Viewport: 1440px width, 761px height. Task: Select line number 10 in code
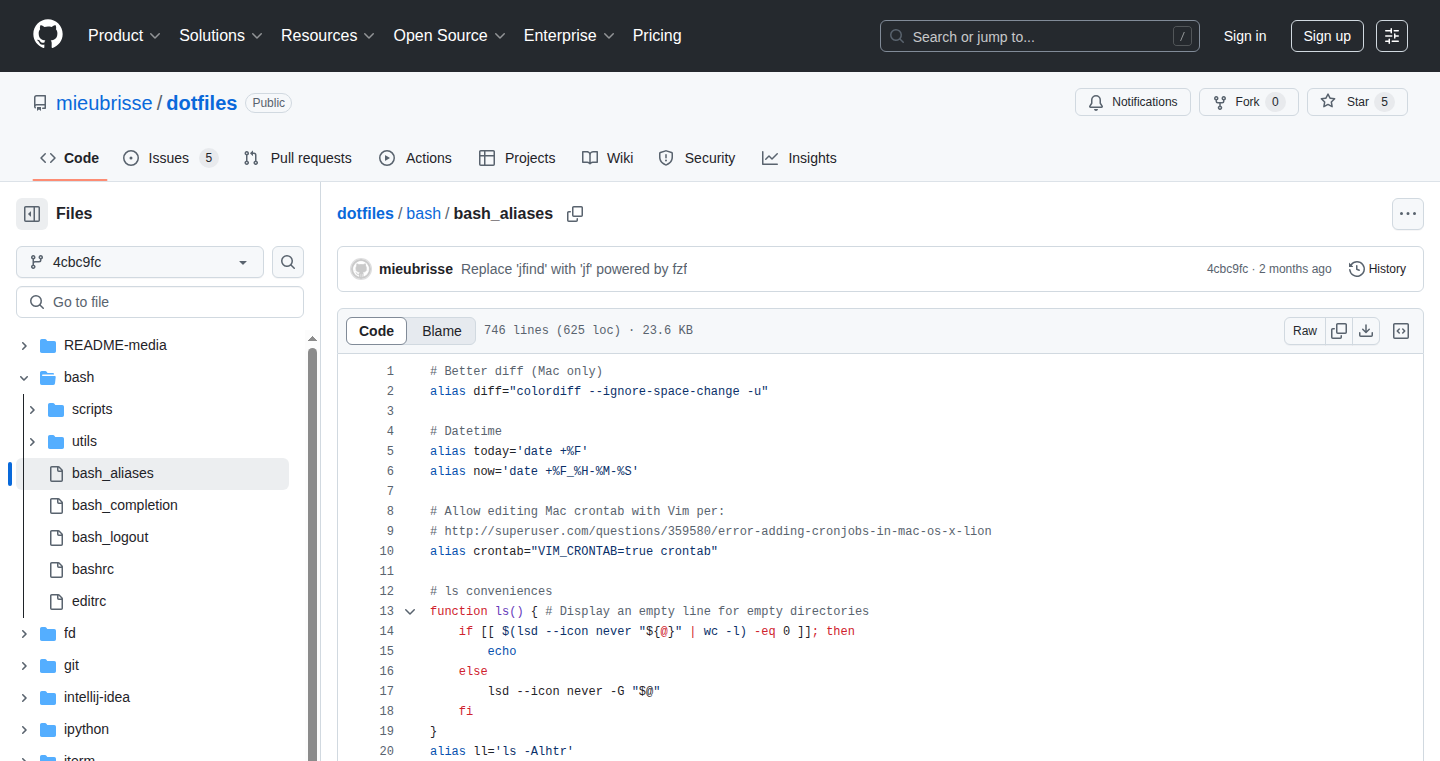coord(387,551)
